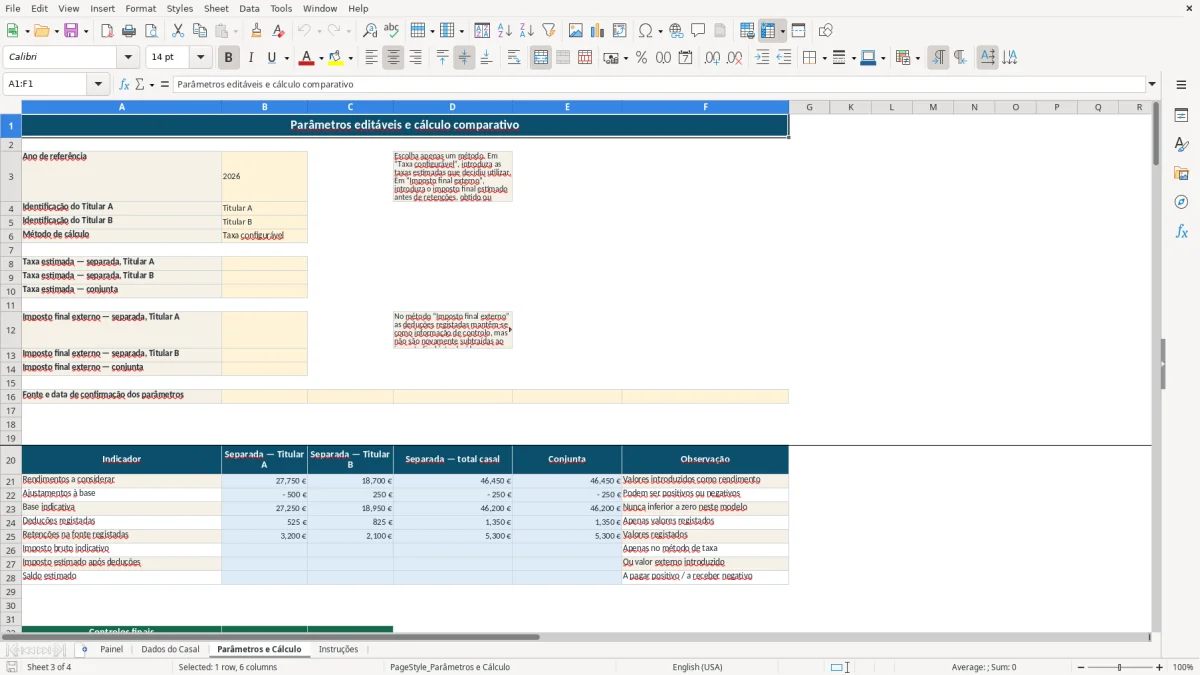Click the formula input line

click(x=659, y=84)
